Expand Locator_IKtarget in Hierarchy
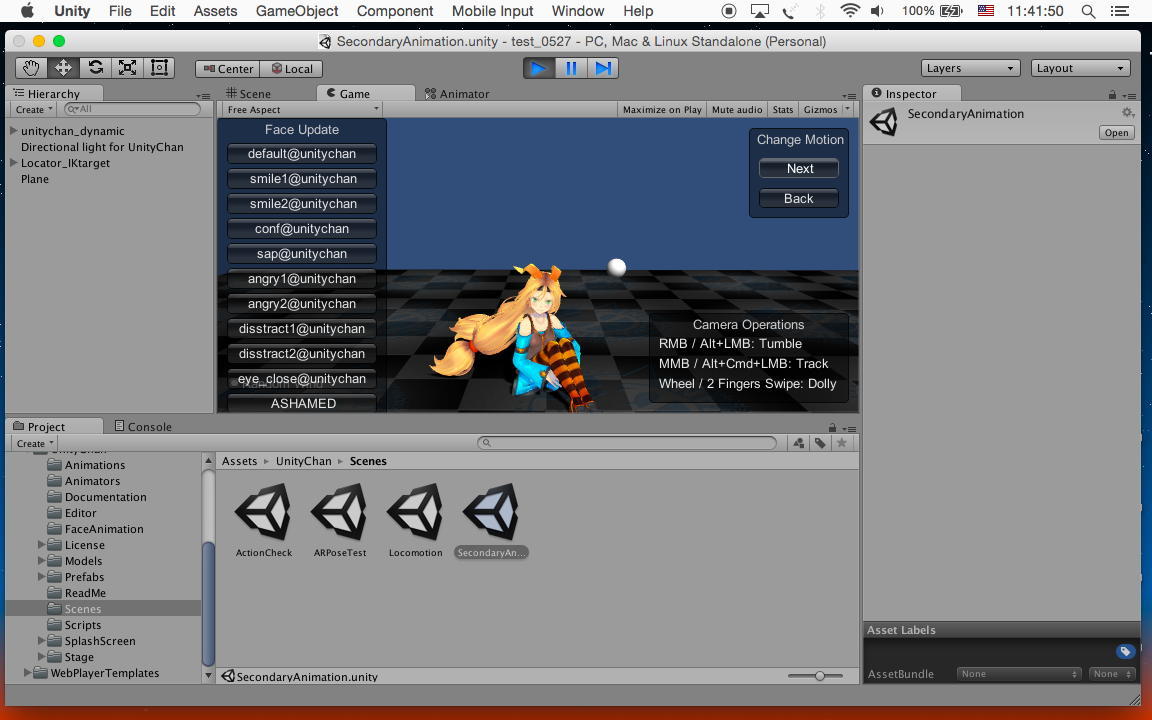 point(13,163)
